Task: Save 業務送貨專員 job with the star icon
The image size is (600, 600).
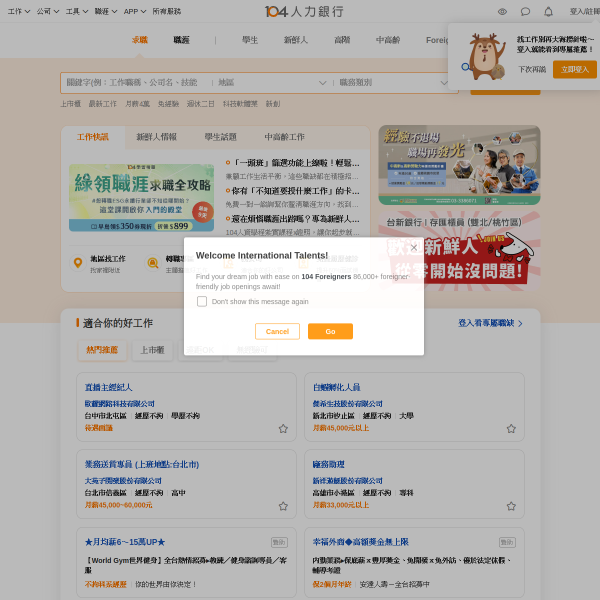Action: 283,506
